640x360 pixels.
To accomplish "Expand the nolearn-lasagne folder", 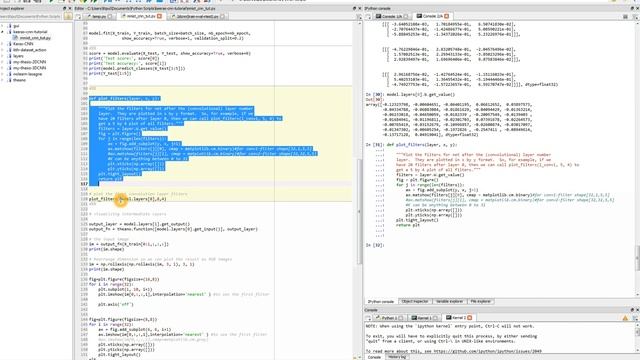I will coord(2,74).
